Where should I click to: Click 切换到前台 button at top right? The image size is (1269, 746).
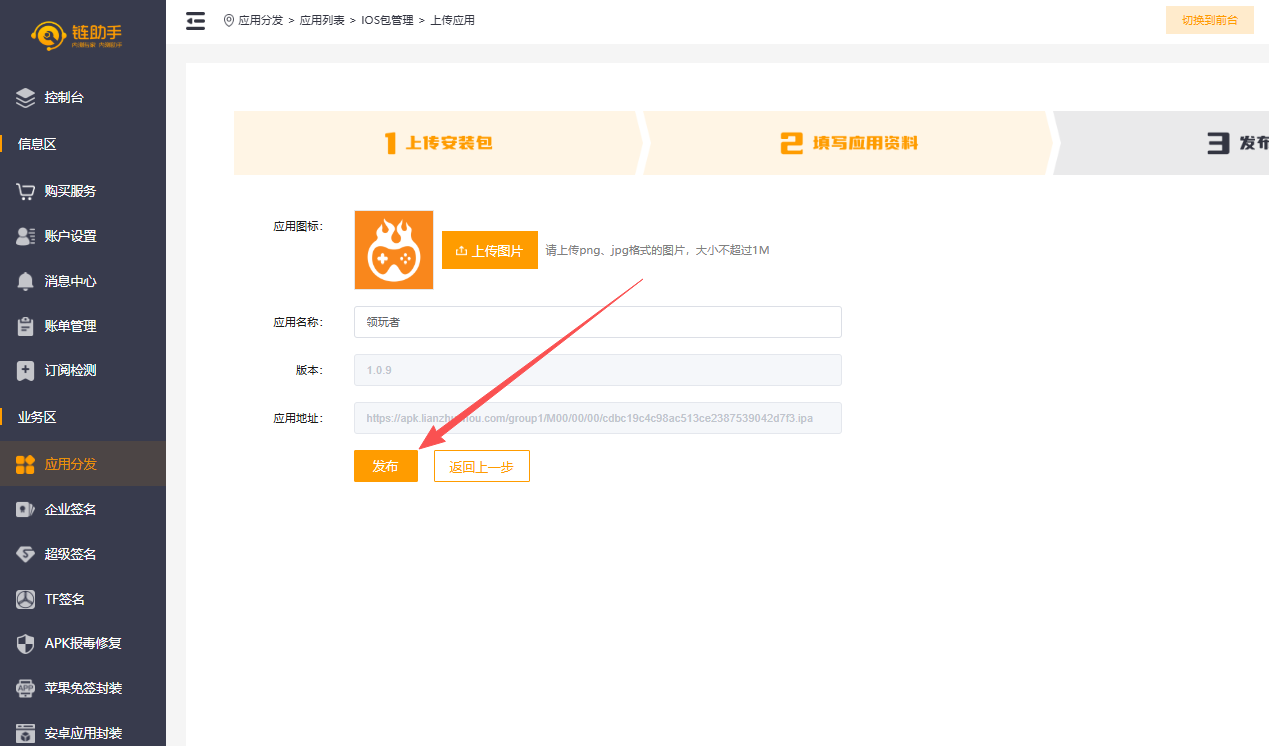[1209, 20]
